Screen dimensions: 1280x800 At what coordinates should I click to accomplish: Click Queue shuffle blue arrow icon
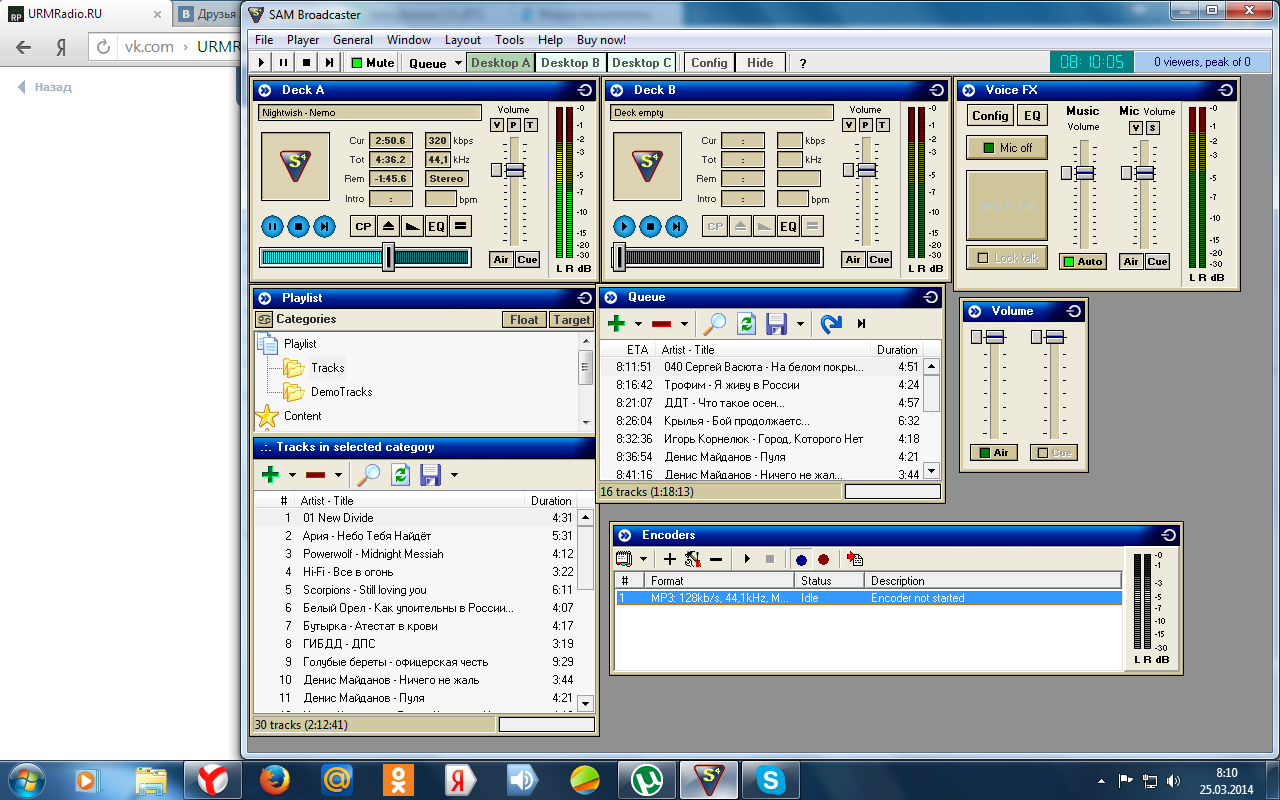tap(830, 323)
